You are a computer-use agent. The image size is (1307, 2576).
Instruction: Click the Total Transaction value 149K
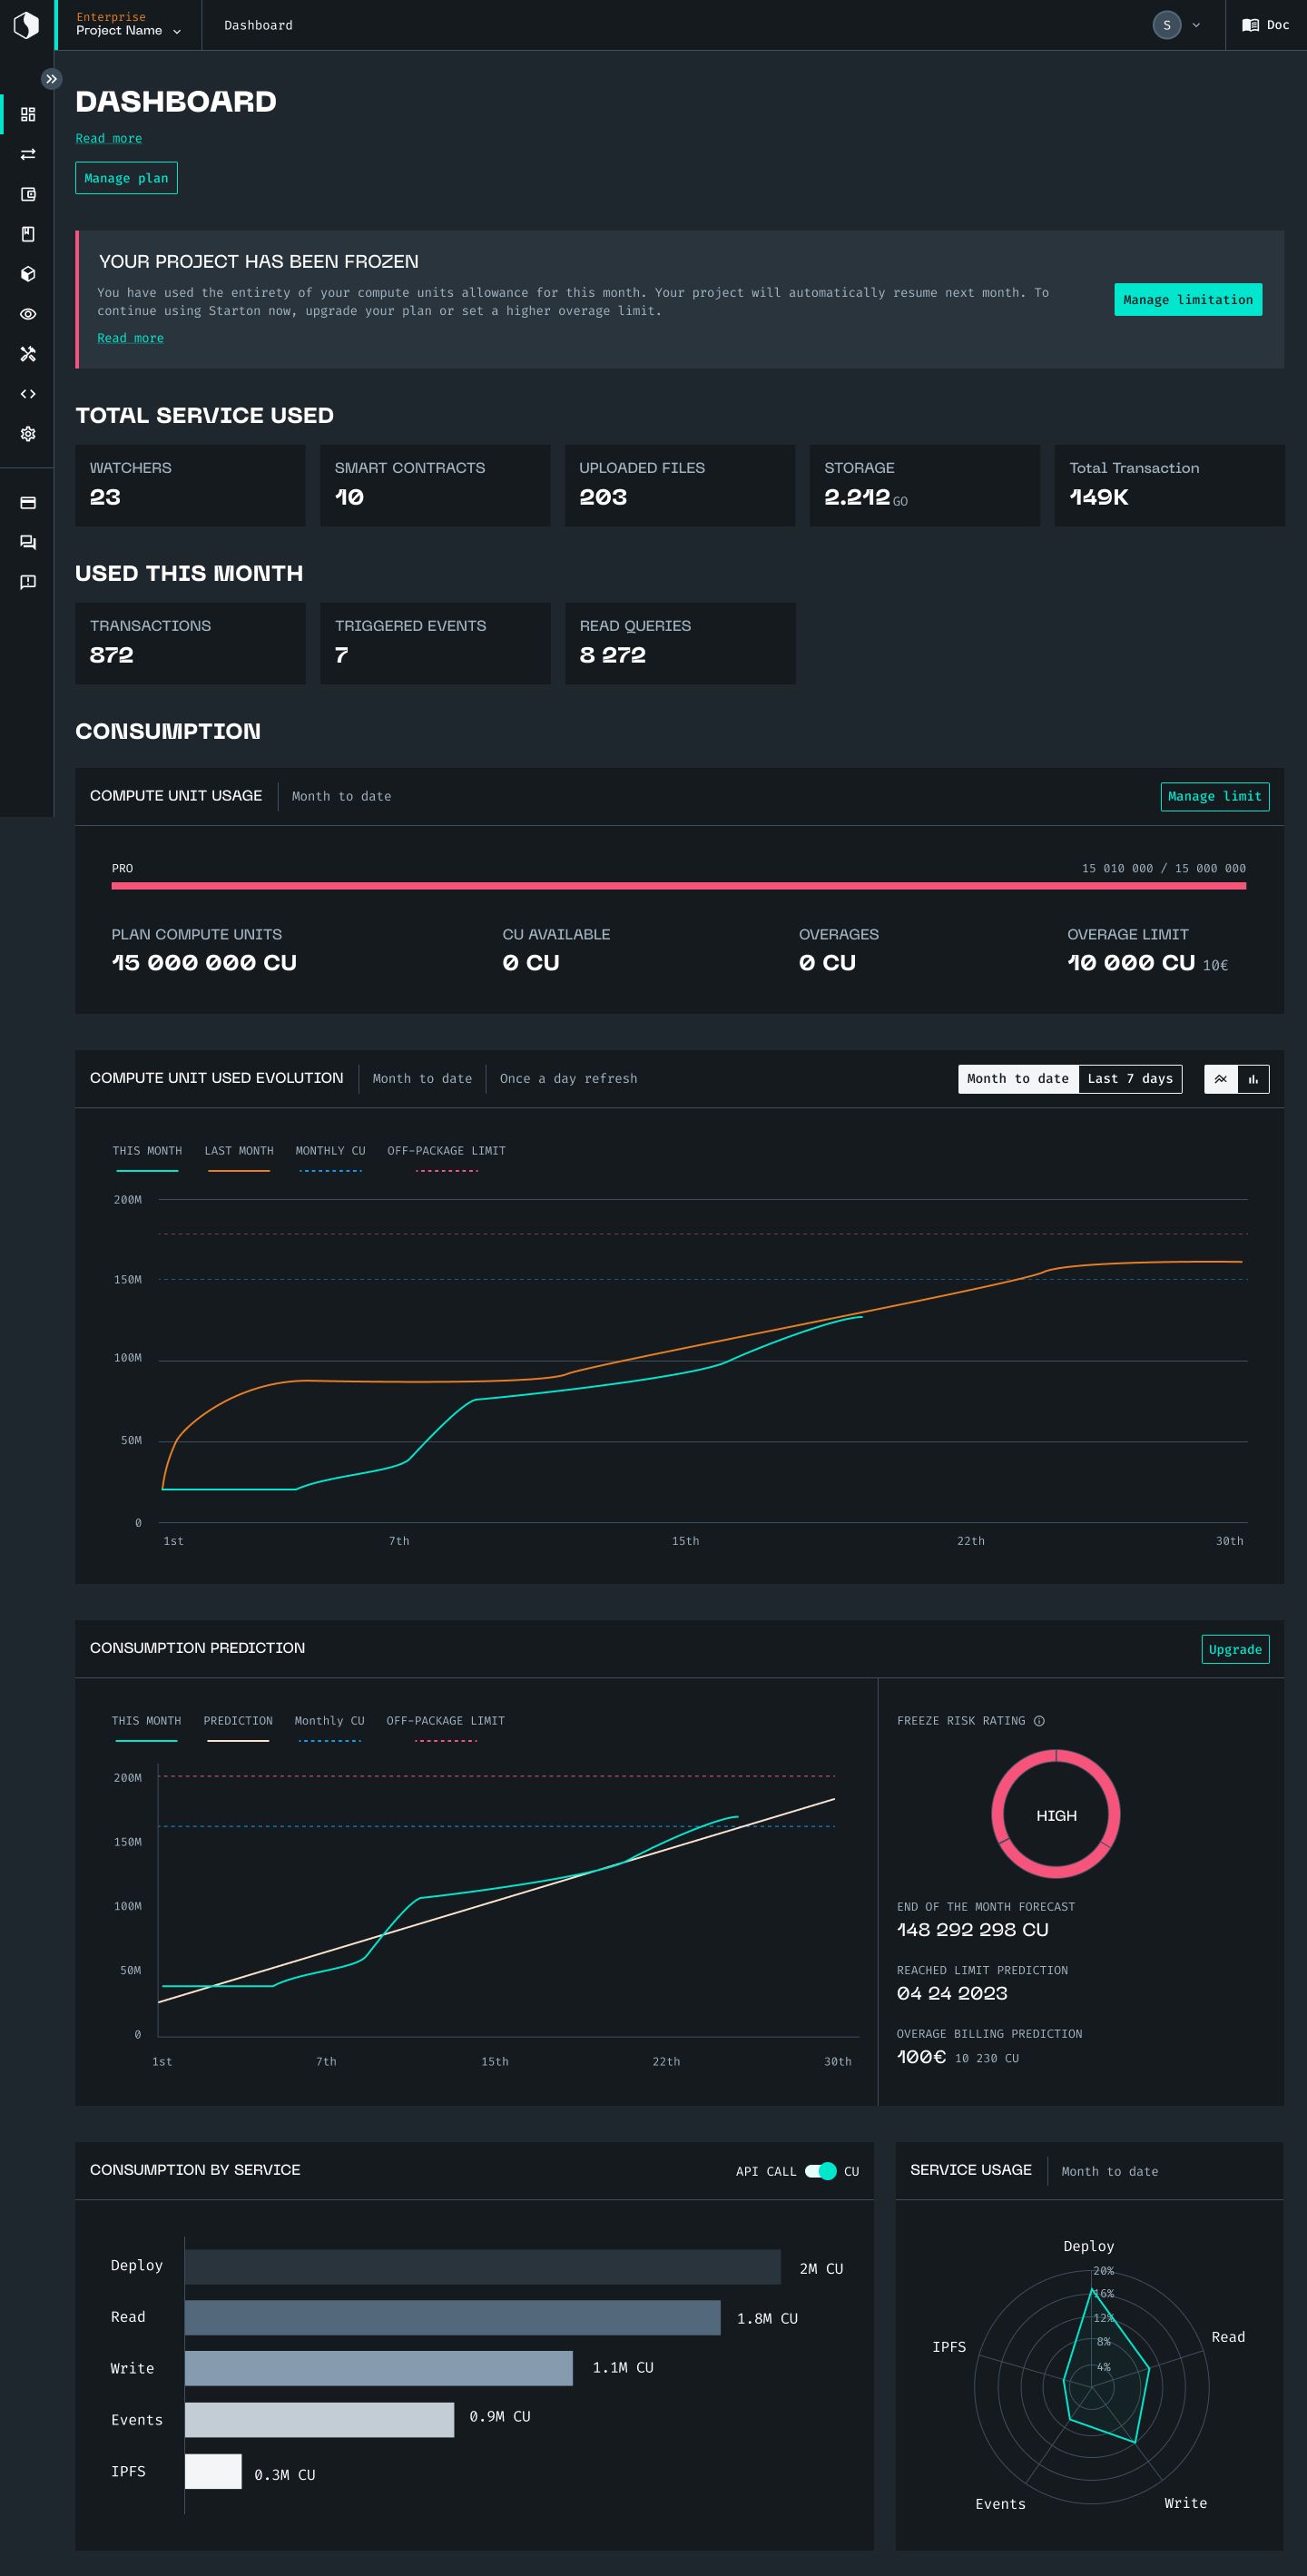(1099, 497)
